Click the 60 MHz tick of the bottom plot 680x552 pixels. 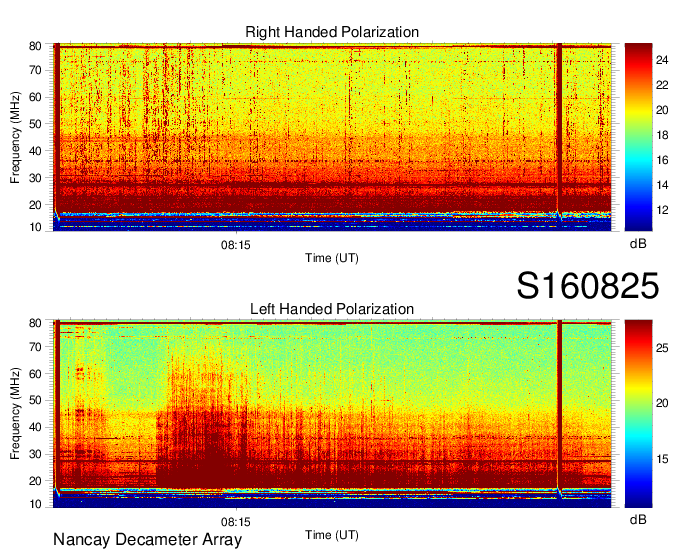[35, 374]
